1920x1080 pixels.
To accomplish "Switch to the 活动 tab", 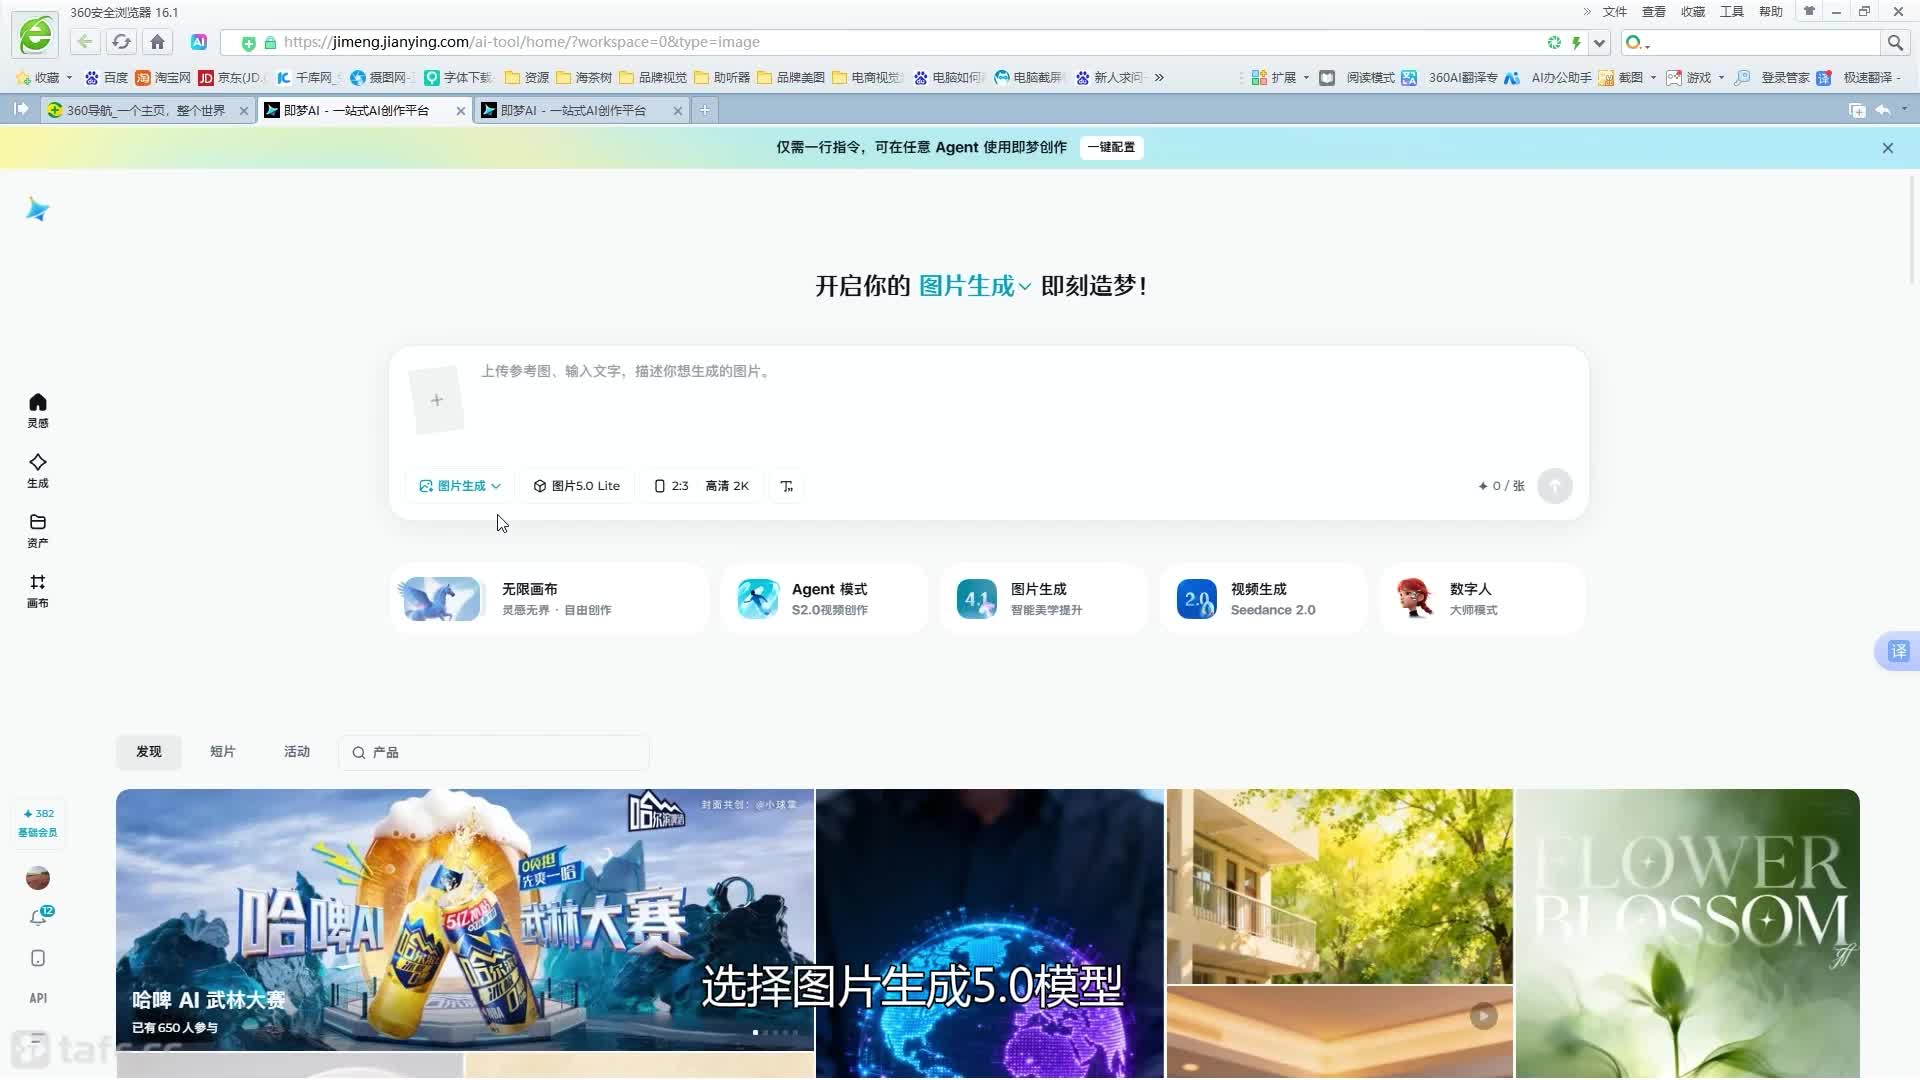I will click(x=297, y=752).
